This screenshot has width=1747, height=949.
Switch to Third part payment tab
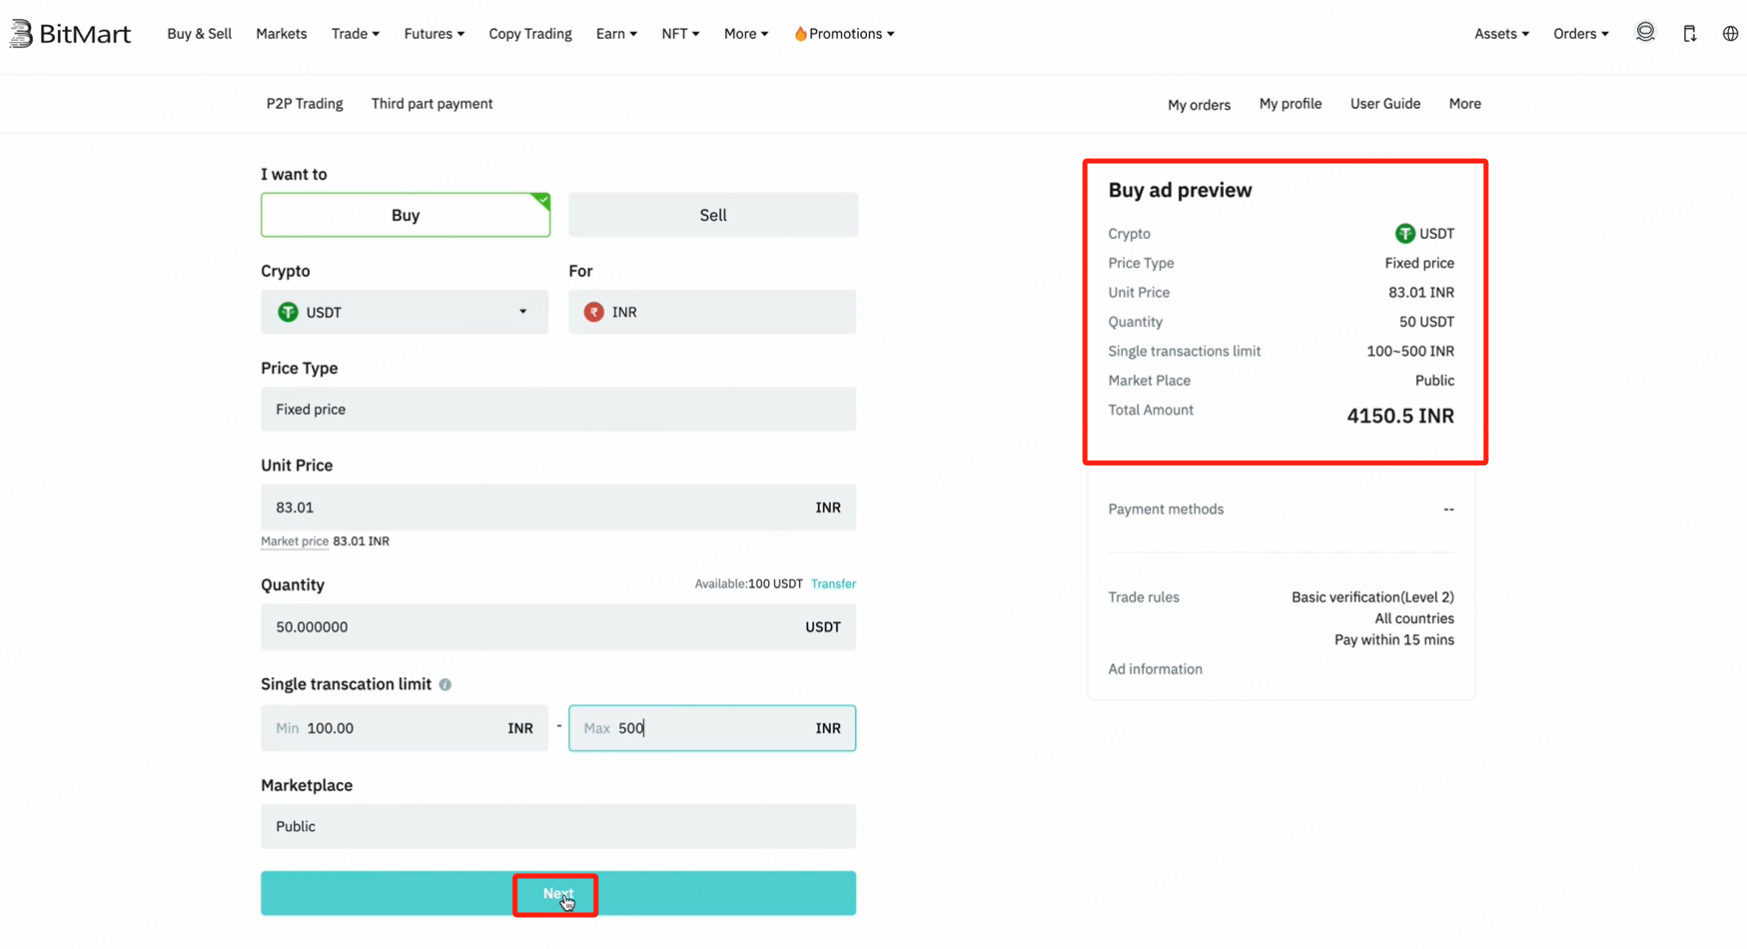(432, 104)
